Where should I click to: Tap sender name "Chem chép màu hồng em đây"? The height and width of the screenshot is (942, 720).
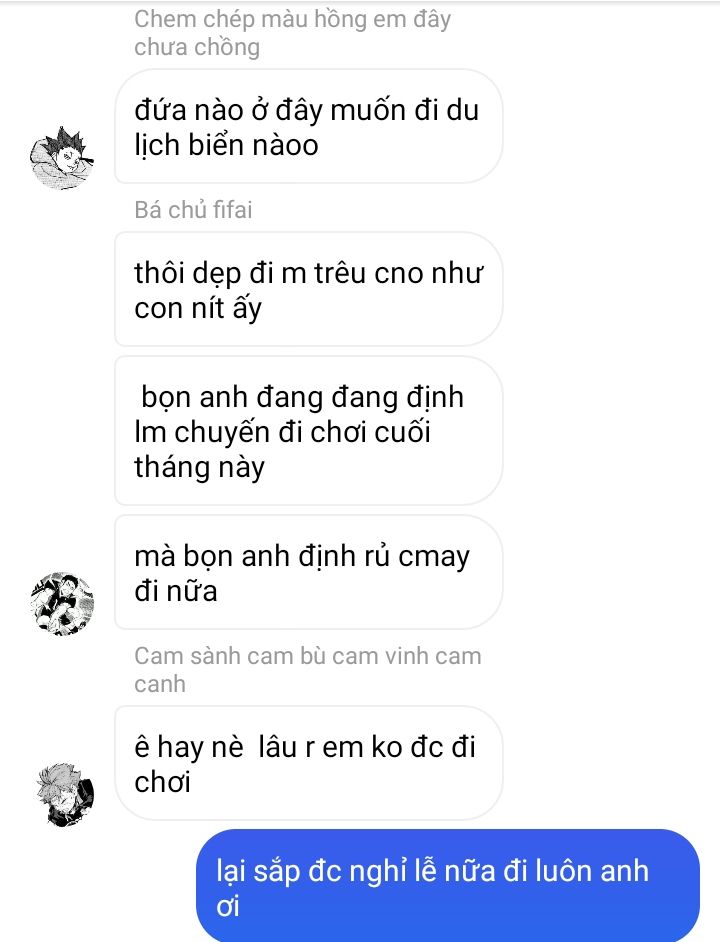[292, 19]
